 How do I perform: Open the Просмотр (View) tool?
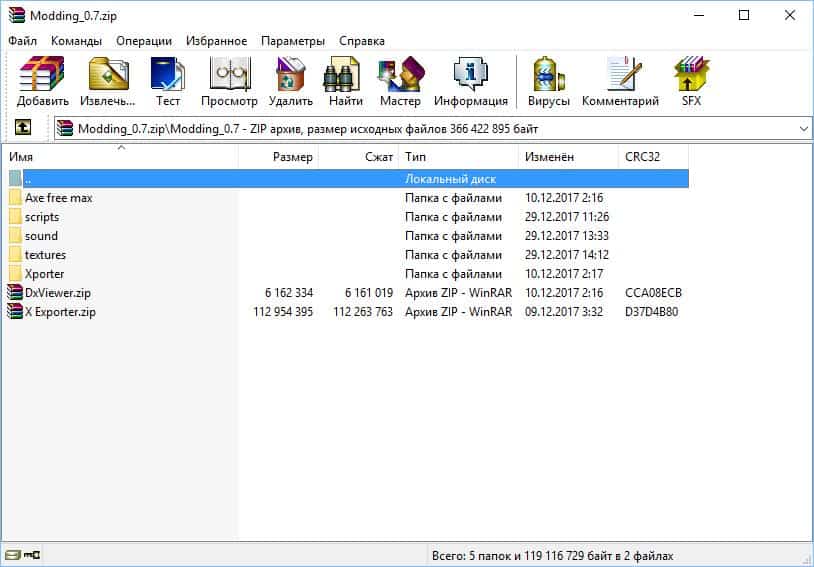(229, 81)
